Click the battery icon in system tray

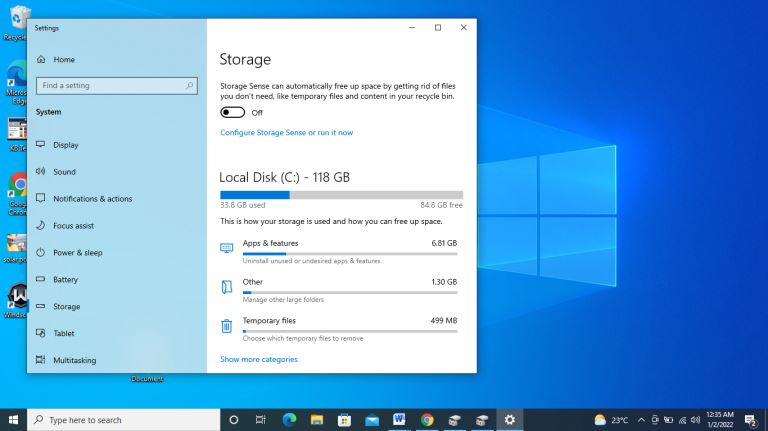pyautogui.click(x=668, y=420)
